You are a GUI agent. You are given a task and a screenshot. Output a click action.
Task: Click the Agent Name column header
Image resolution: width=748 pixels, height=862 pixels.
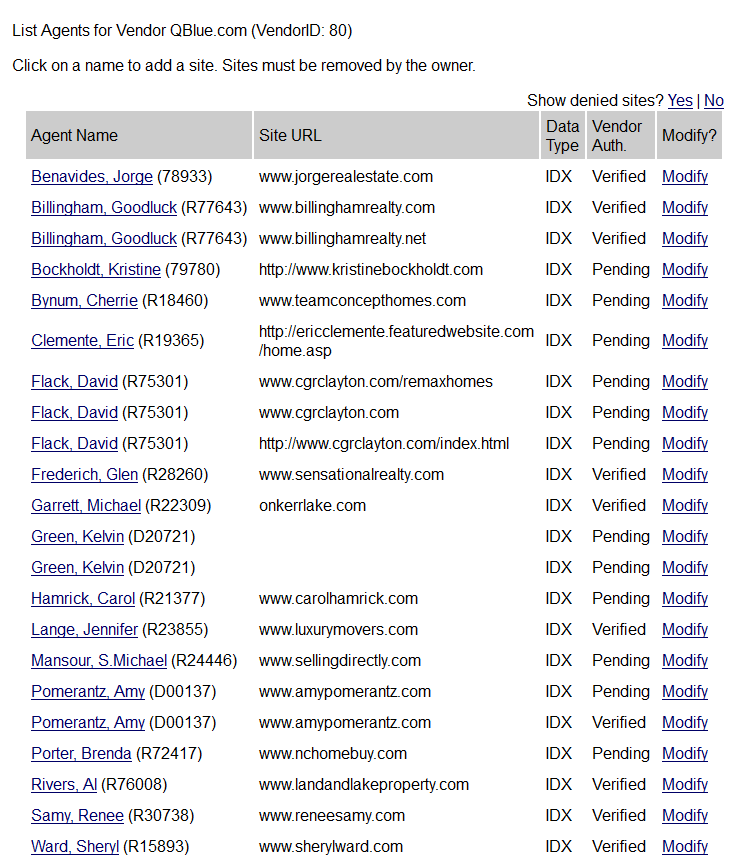click(74, 136)
